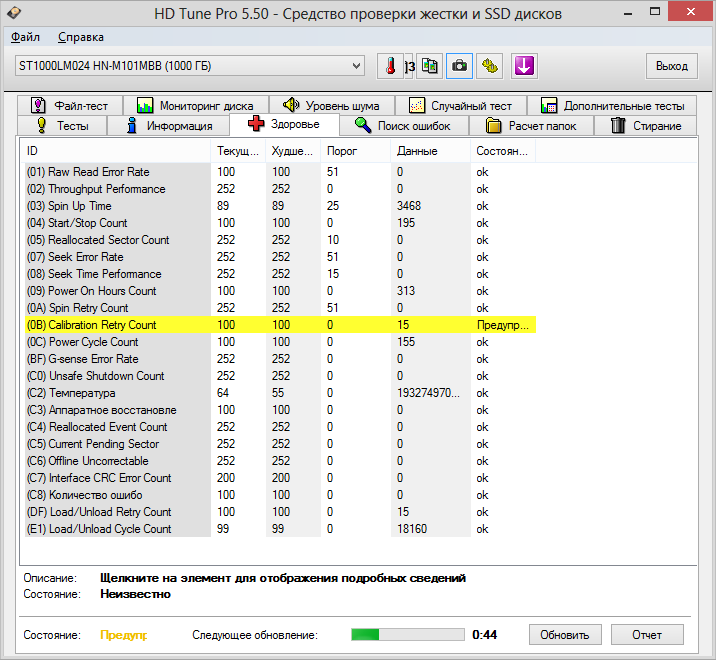Select the (C0) Unsafe Shutdown Count row
The height and width of the screenshot is (660, 716).
pos(280,375)
